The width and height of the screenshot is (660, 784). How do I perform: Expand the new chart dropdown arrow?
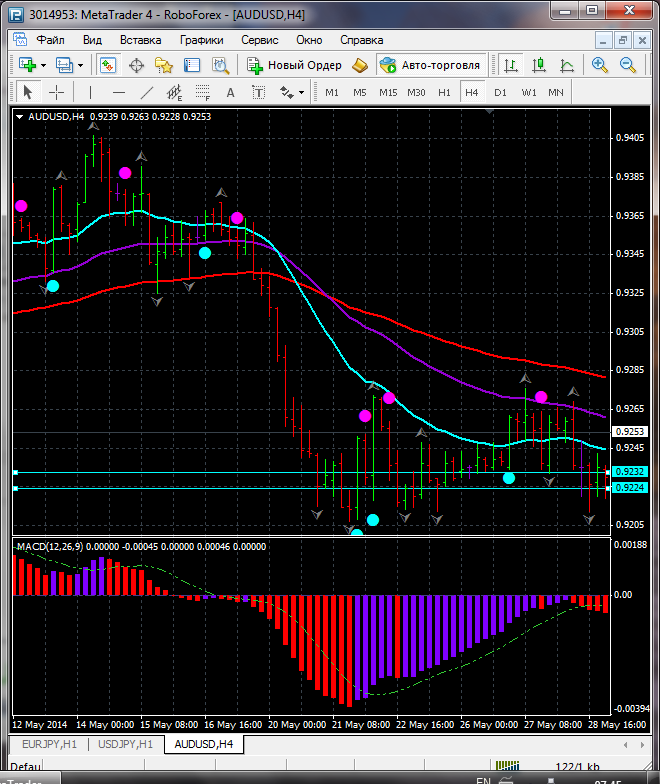[44, 66]
